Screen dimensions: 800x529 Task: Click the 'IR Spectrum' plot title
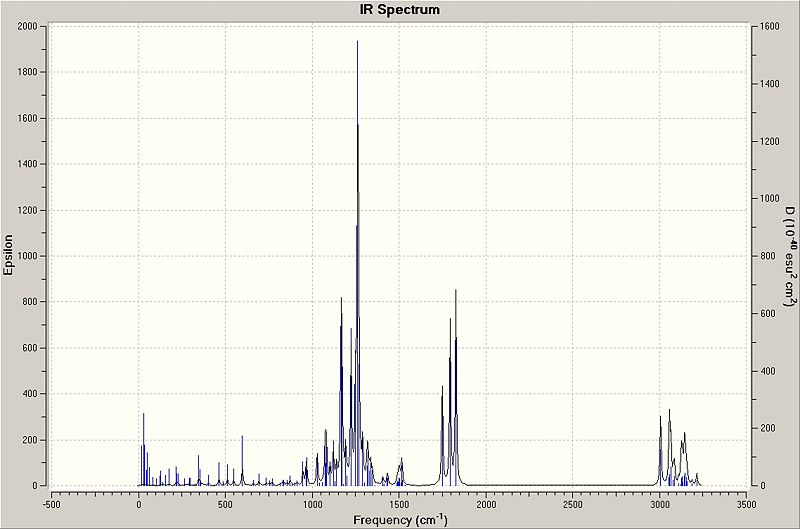pos(399,10)
